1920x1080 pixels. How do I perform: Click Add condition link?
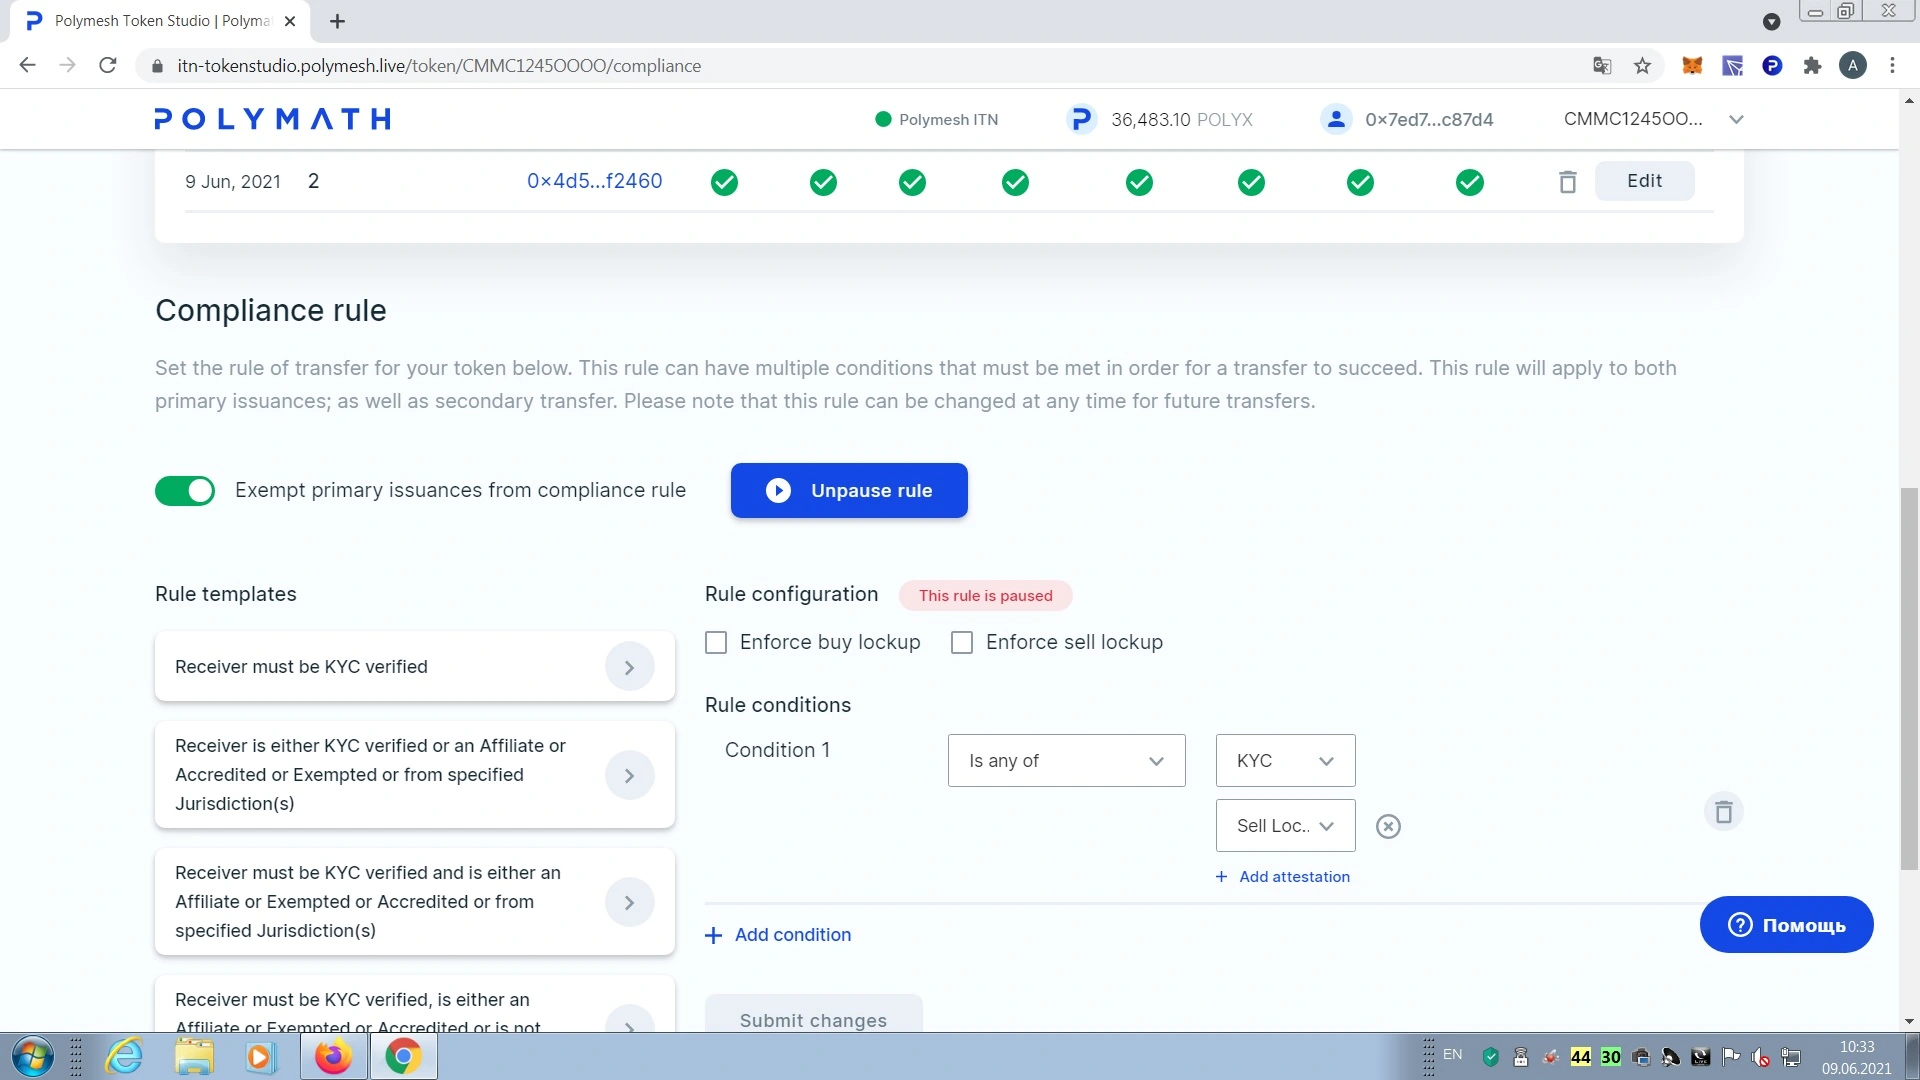click(x=778, y=935)
